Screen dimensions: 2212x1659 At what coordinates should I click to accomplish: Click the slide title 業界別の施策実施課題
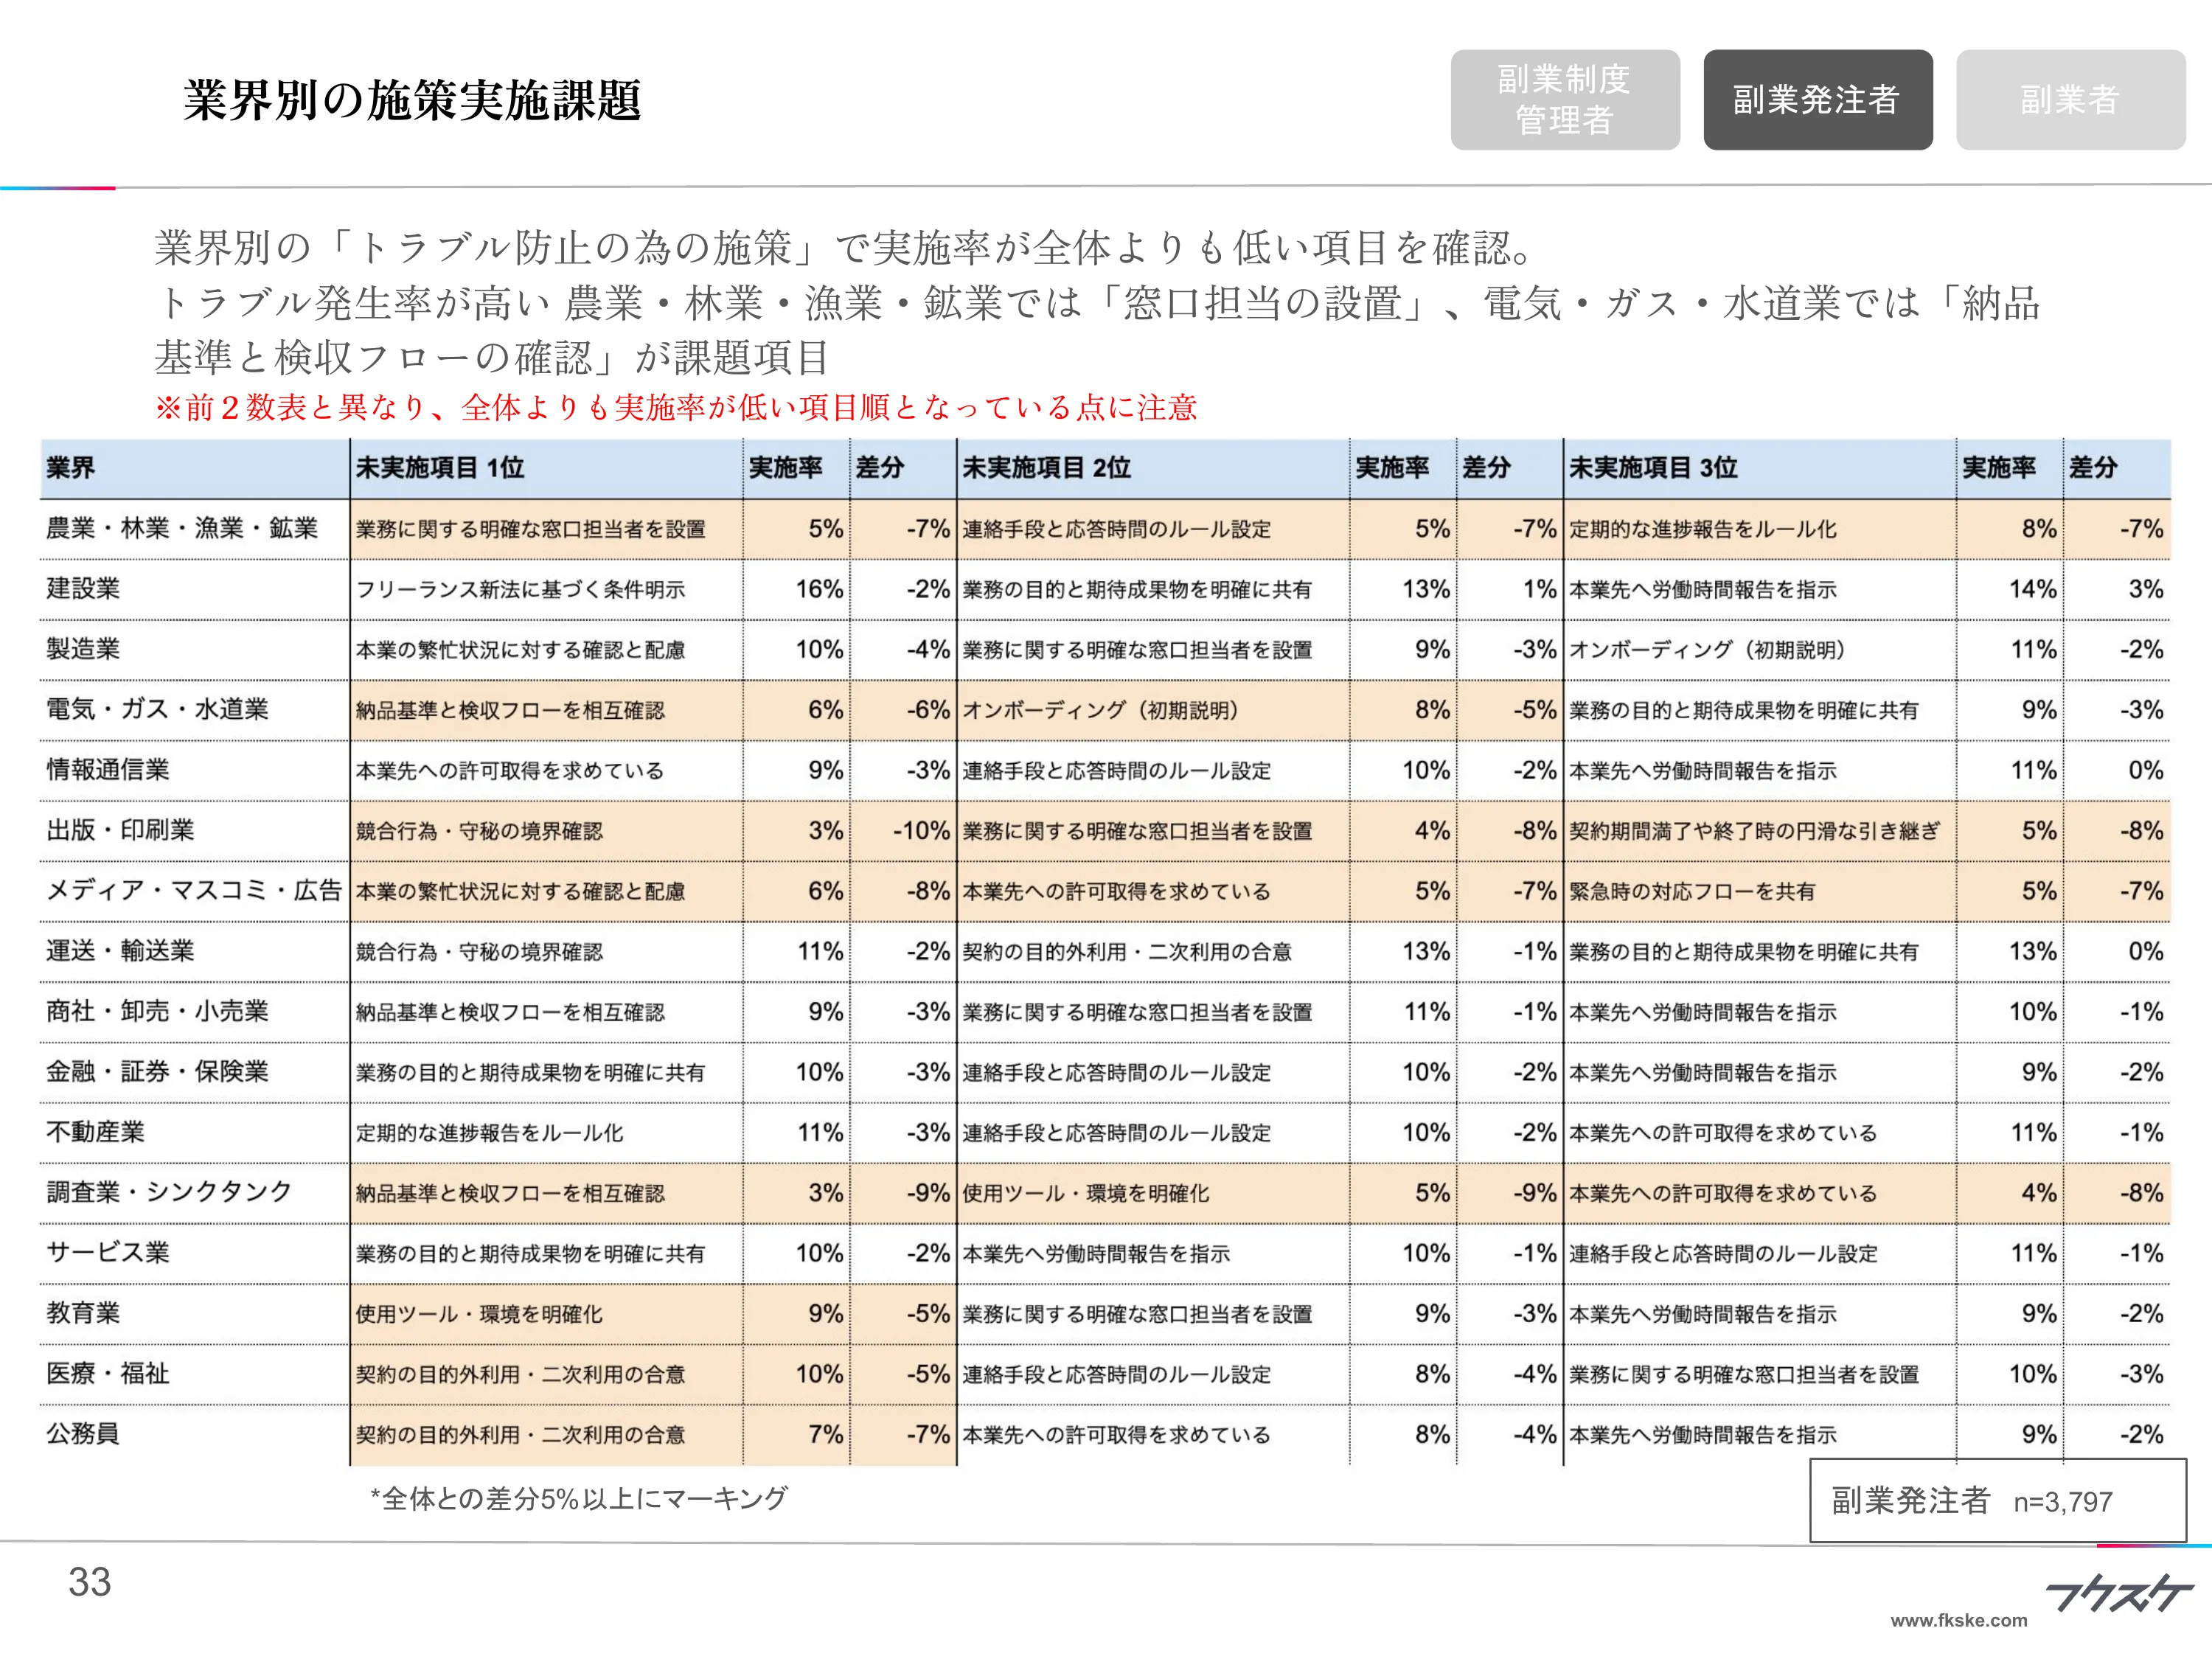click(412, 100)
